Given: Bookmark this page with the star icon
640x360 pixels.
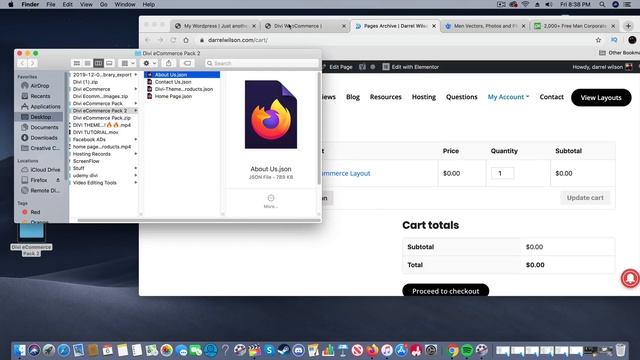Looking at the screenshot, I should 598,40.
